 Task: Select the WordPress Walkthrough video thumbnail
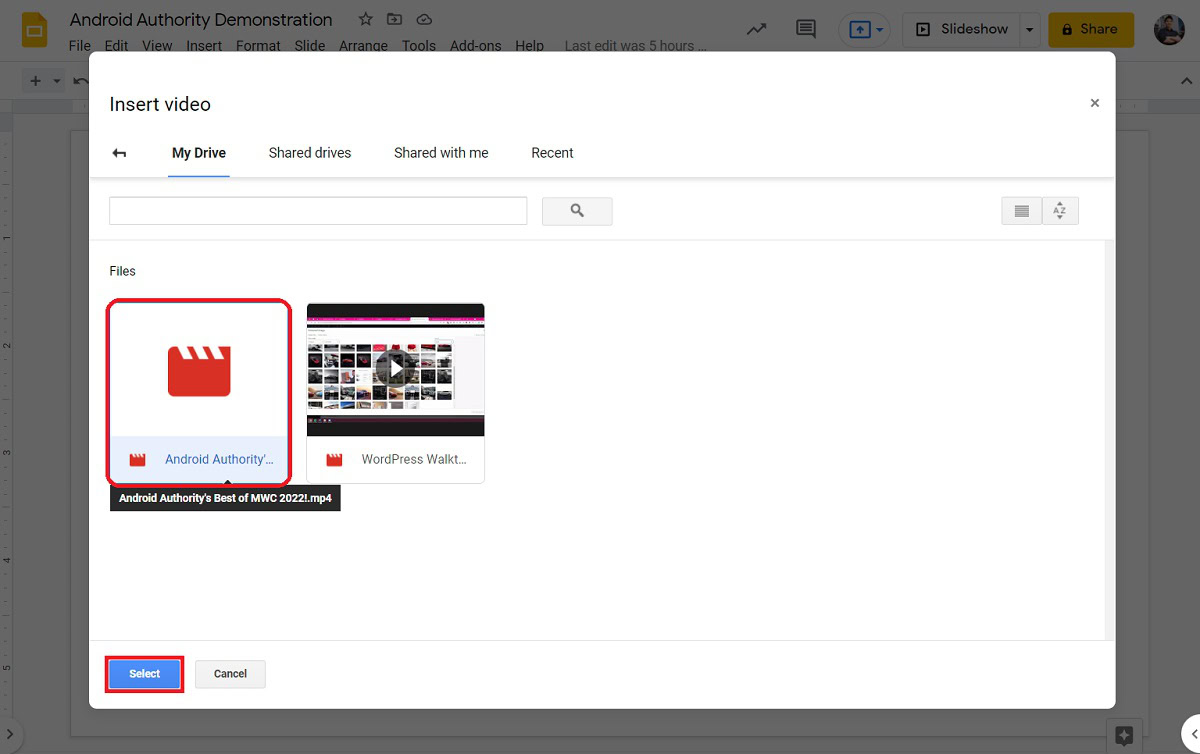point(395,370)
